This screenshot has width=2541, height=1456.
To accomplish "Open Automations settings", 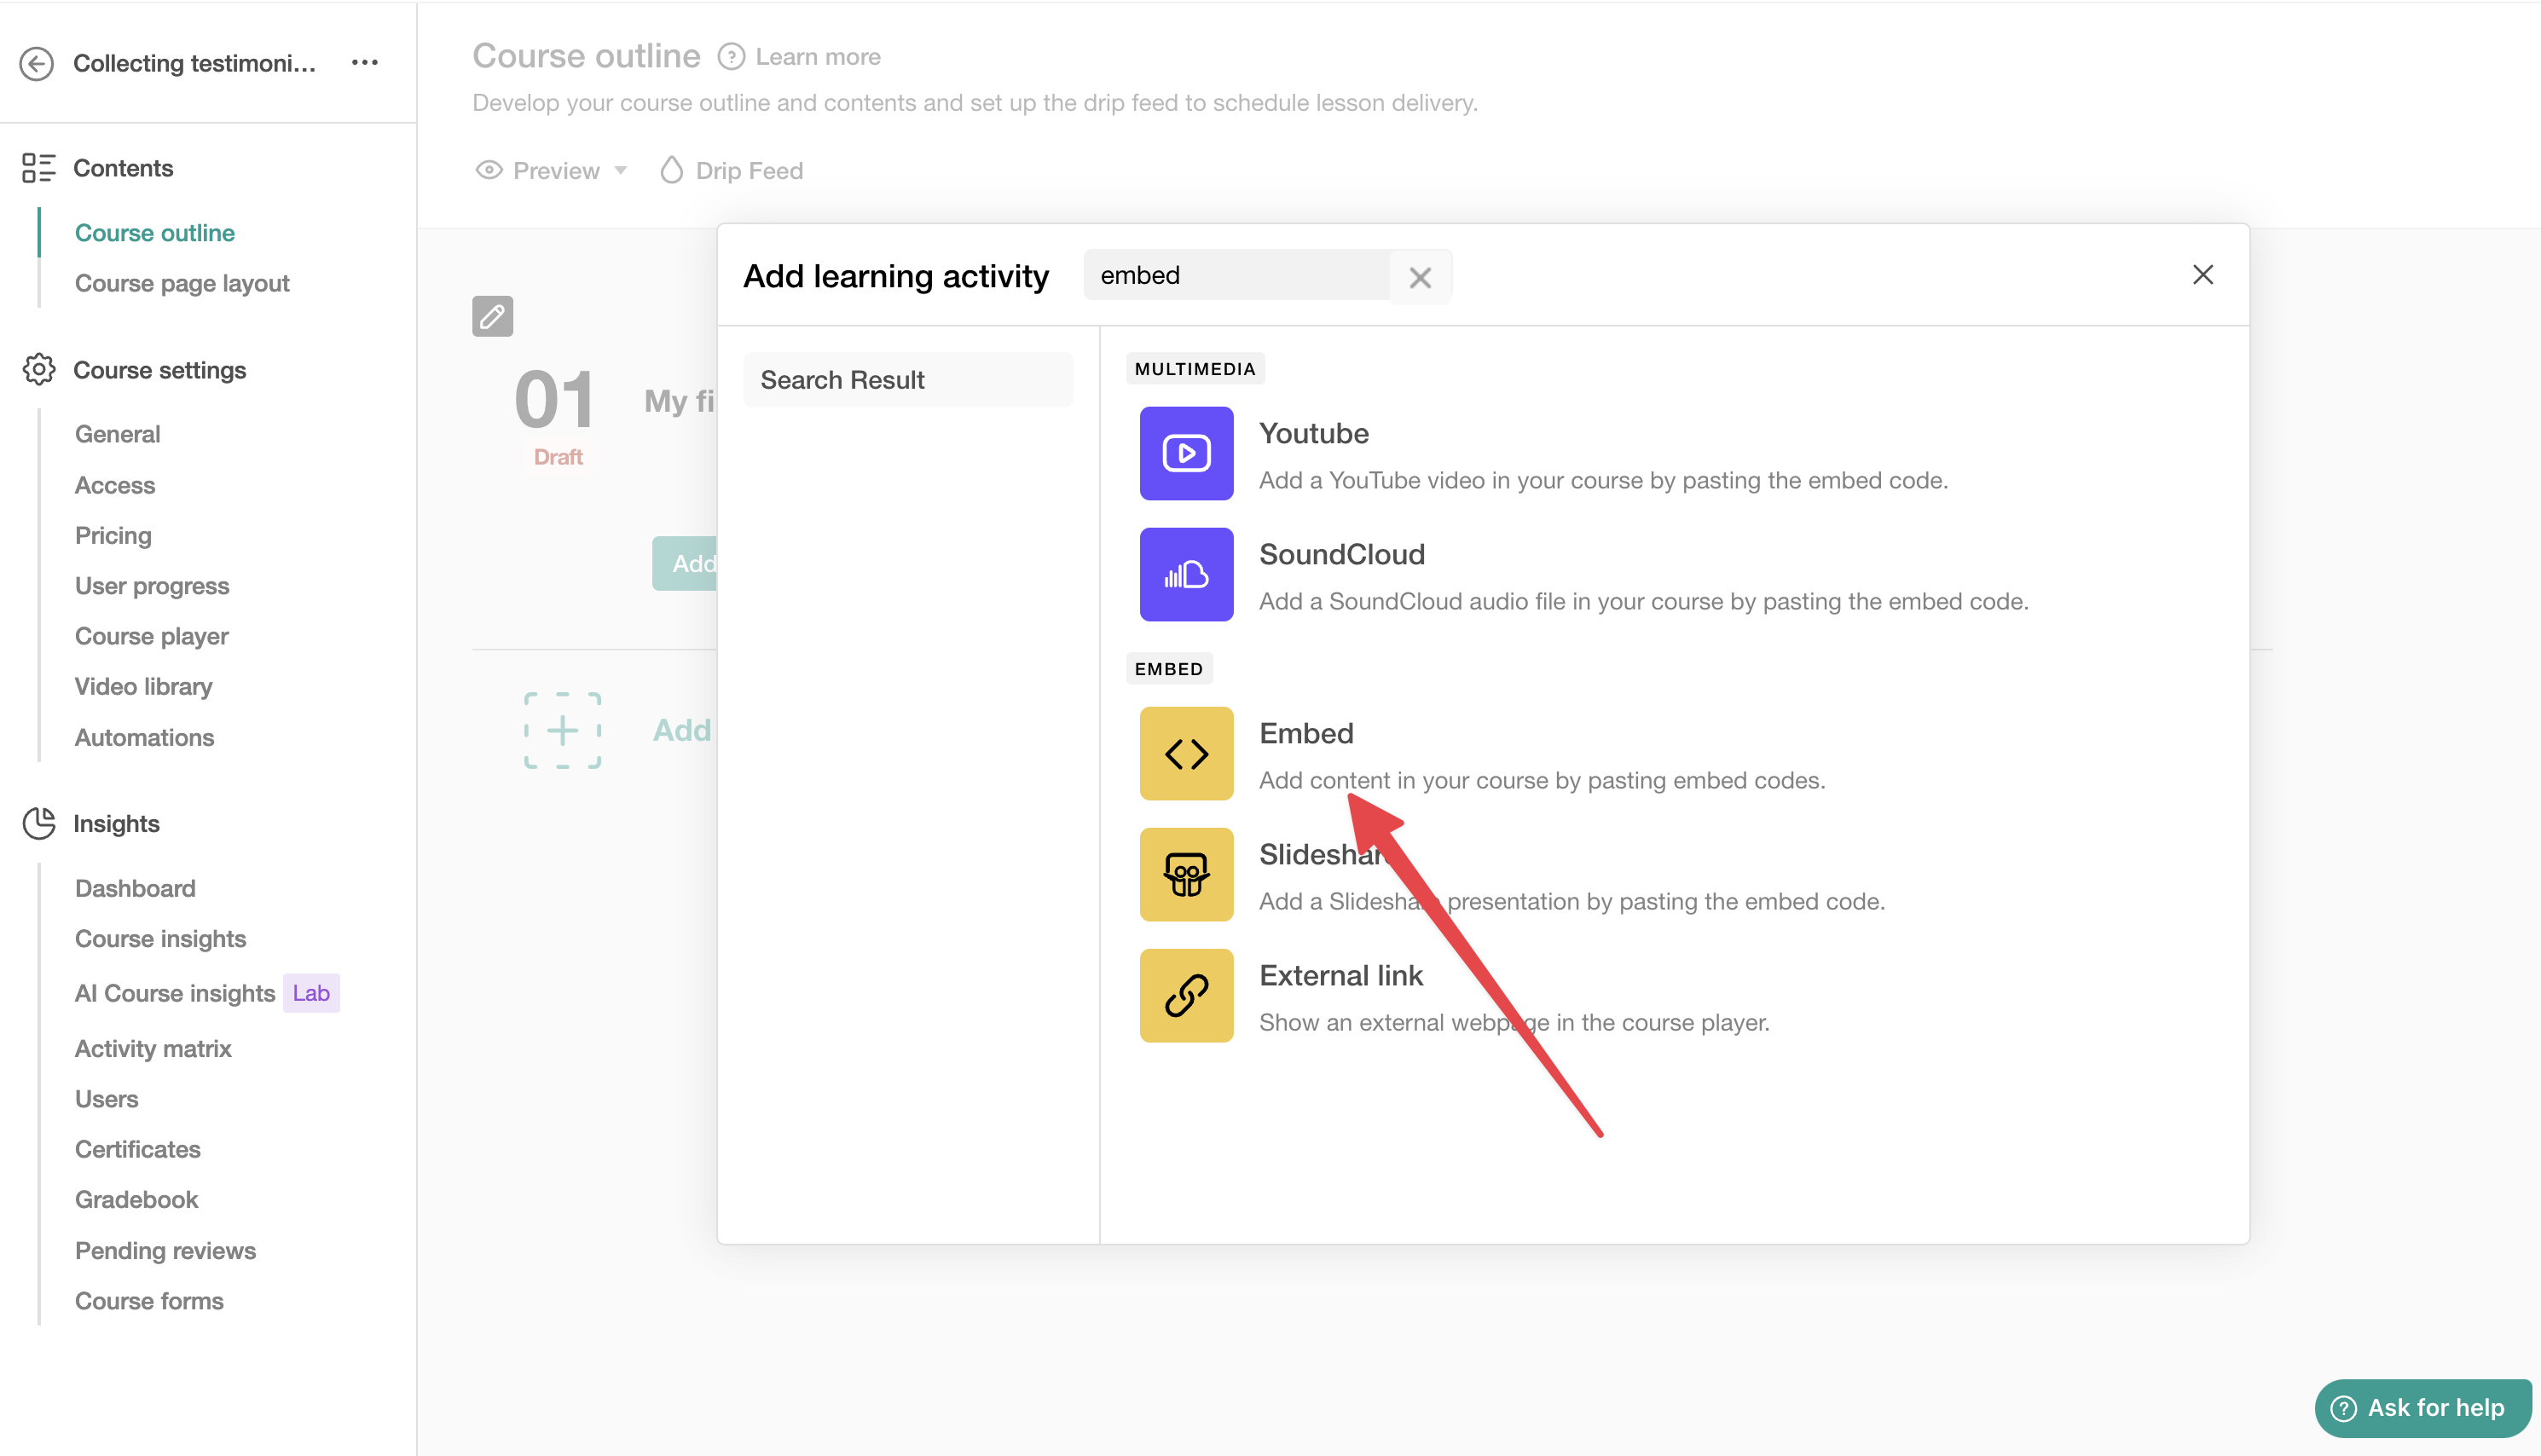I will (145, 737).
